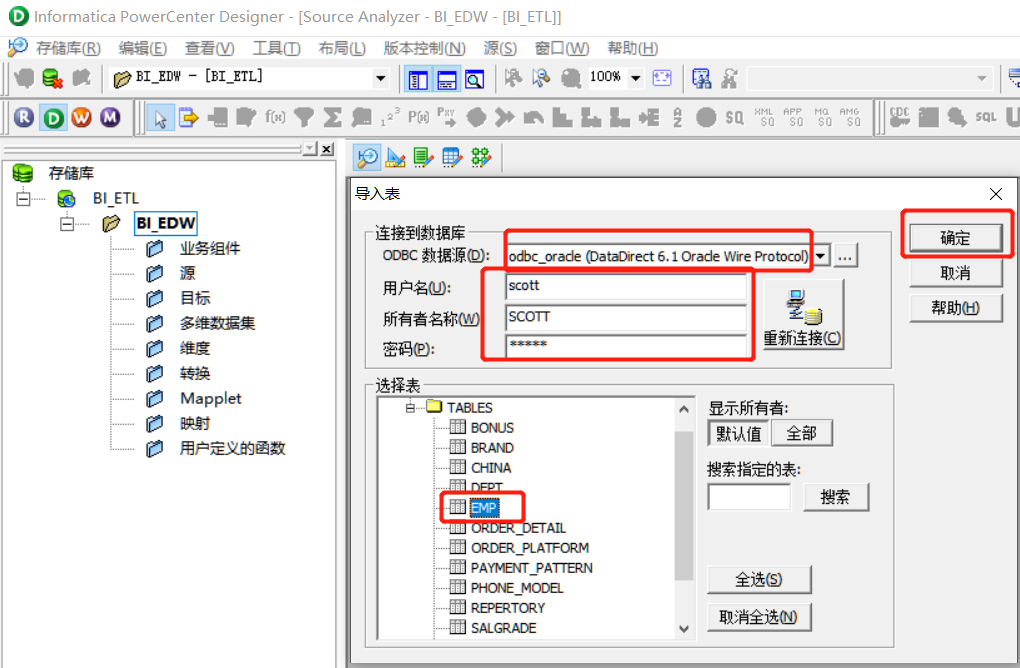This screenshot has width=1020, height=668.
Task: Click the Expression f(x) transformation icon
Action: (275, 118)
